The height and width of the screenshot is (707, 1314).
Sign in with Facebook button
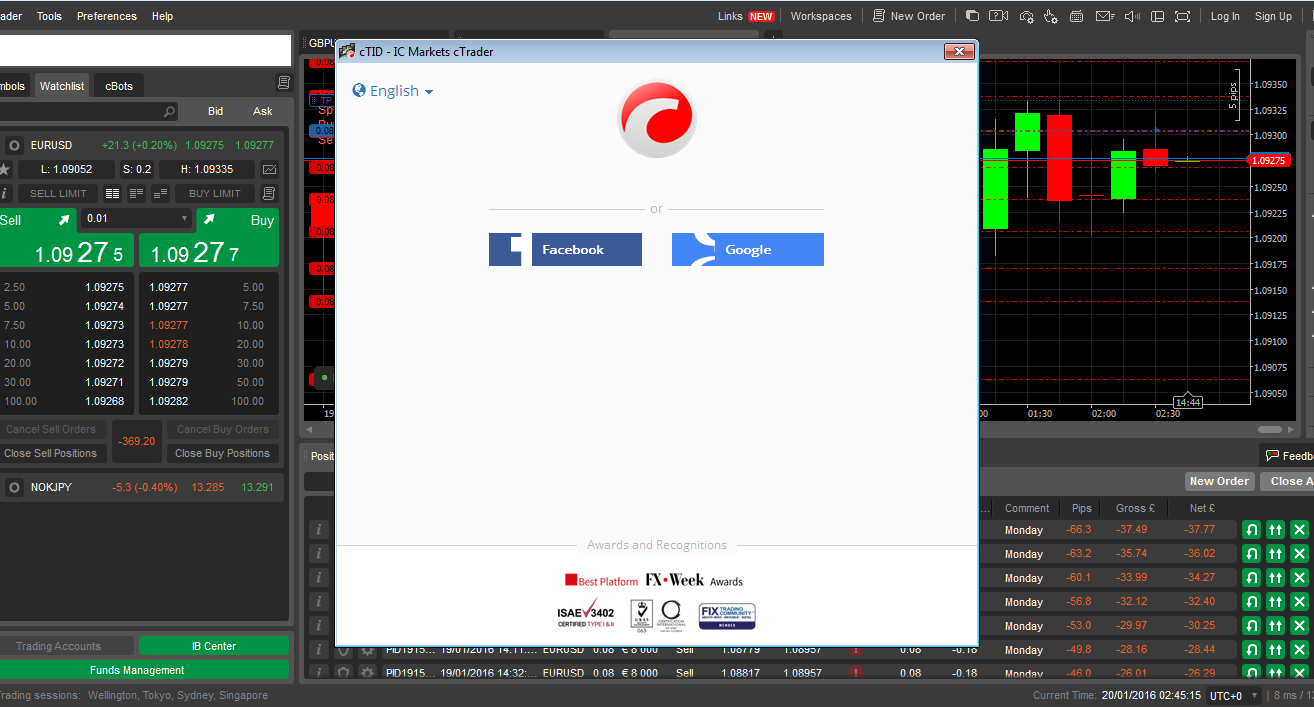tap(565, 250)
